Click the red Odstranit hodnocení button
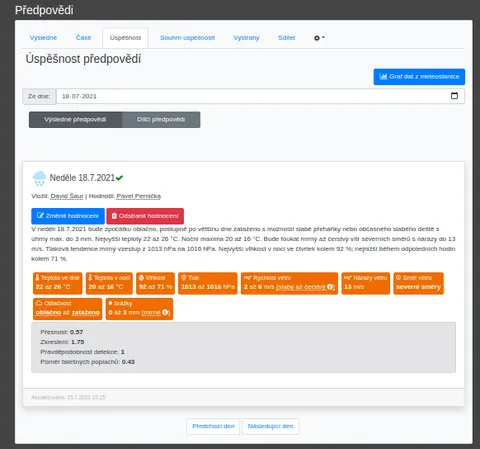The image size is (480, 449). [x=145, y=216]
